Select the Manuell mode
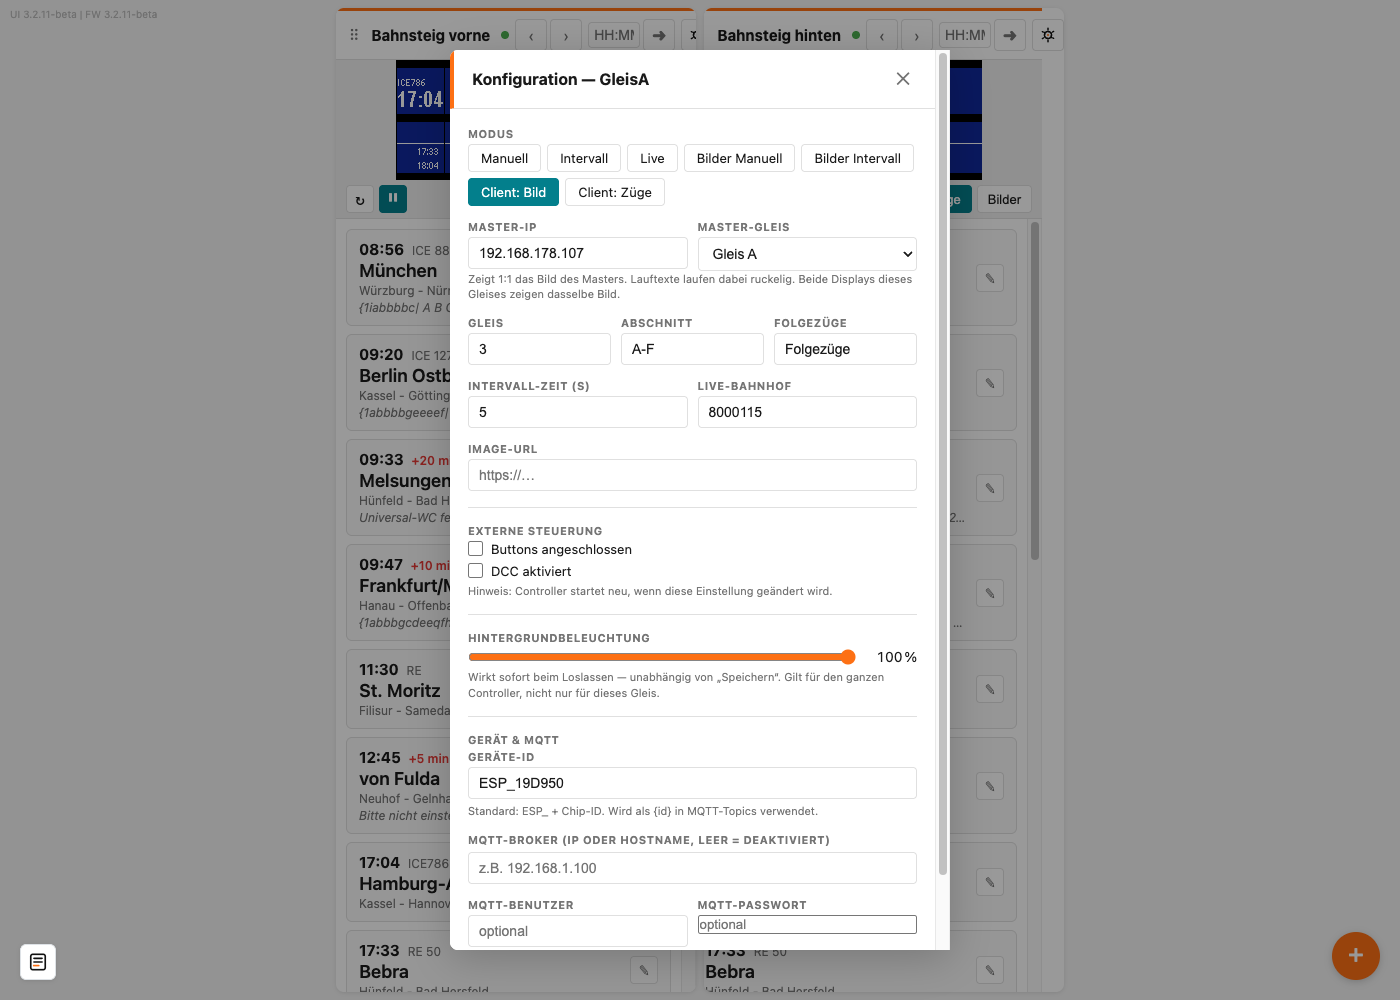1400x1000 pixels. [505, 158]
